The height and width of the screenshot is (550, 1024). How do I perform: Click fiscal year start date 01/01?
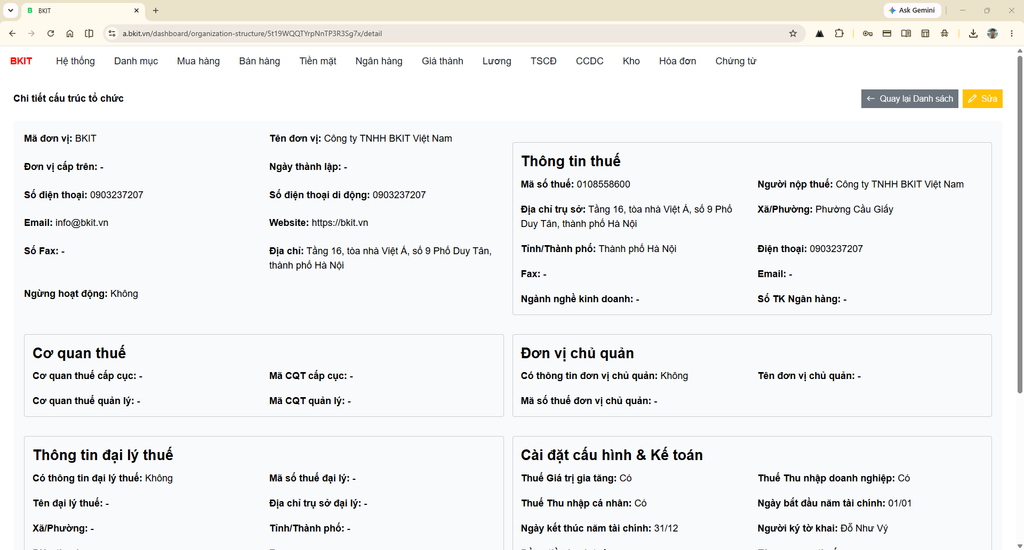click(x=900, y=503)
